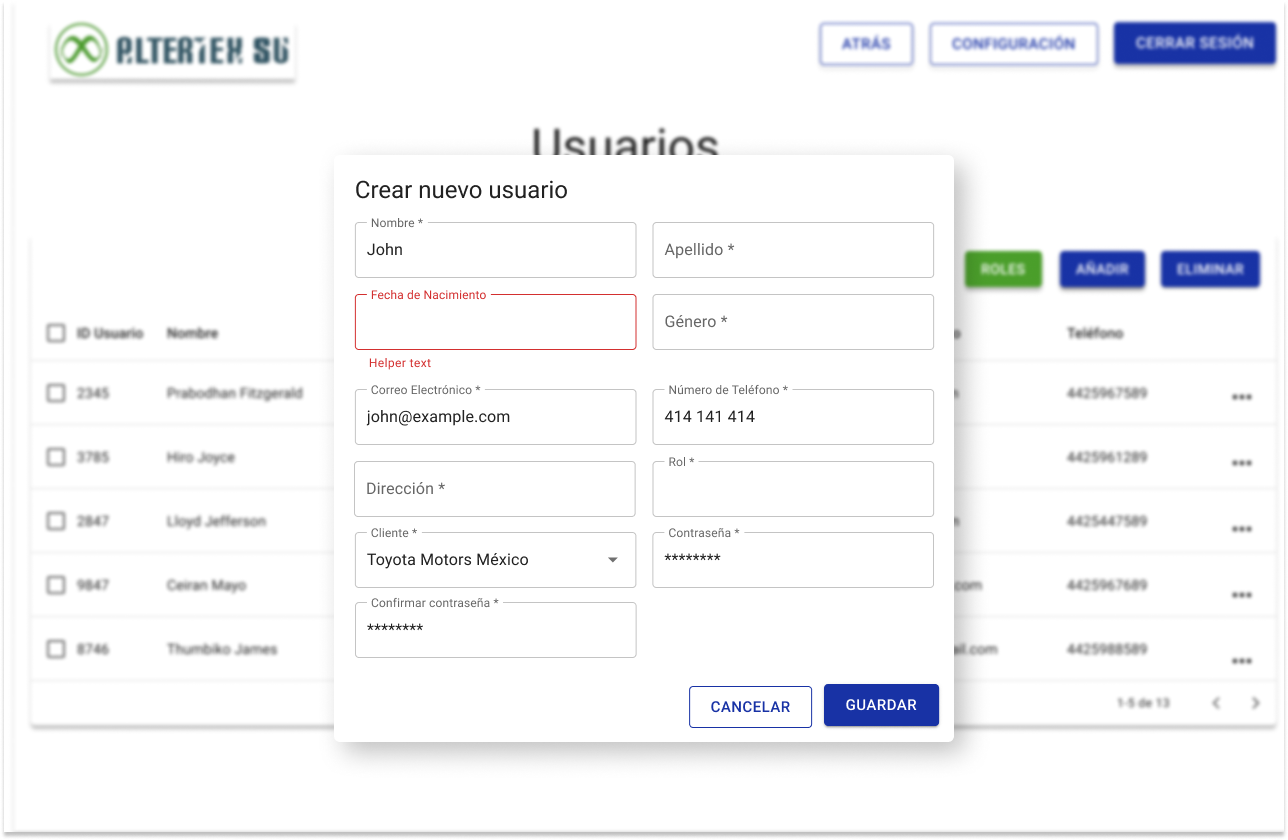1288x840 pixels.
Task: Open the row menu for Thumbiko James
Action: (x=1242, y=661)
